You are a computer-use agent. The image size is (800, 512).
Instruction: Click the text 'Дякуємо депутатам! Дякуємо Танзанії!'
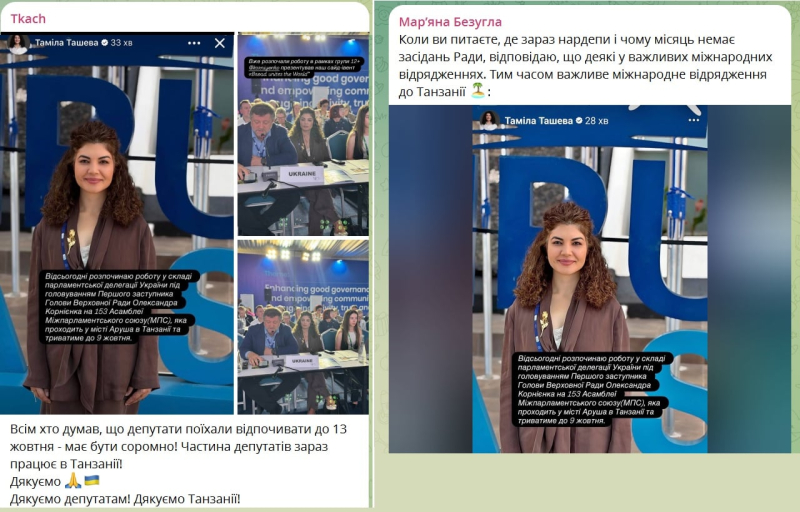point(125,499)
